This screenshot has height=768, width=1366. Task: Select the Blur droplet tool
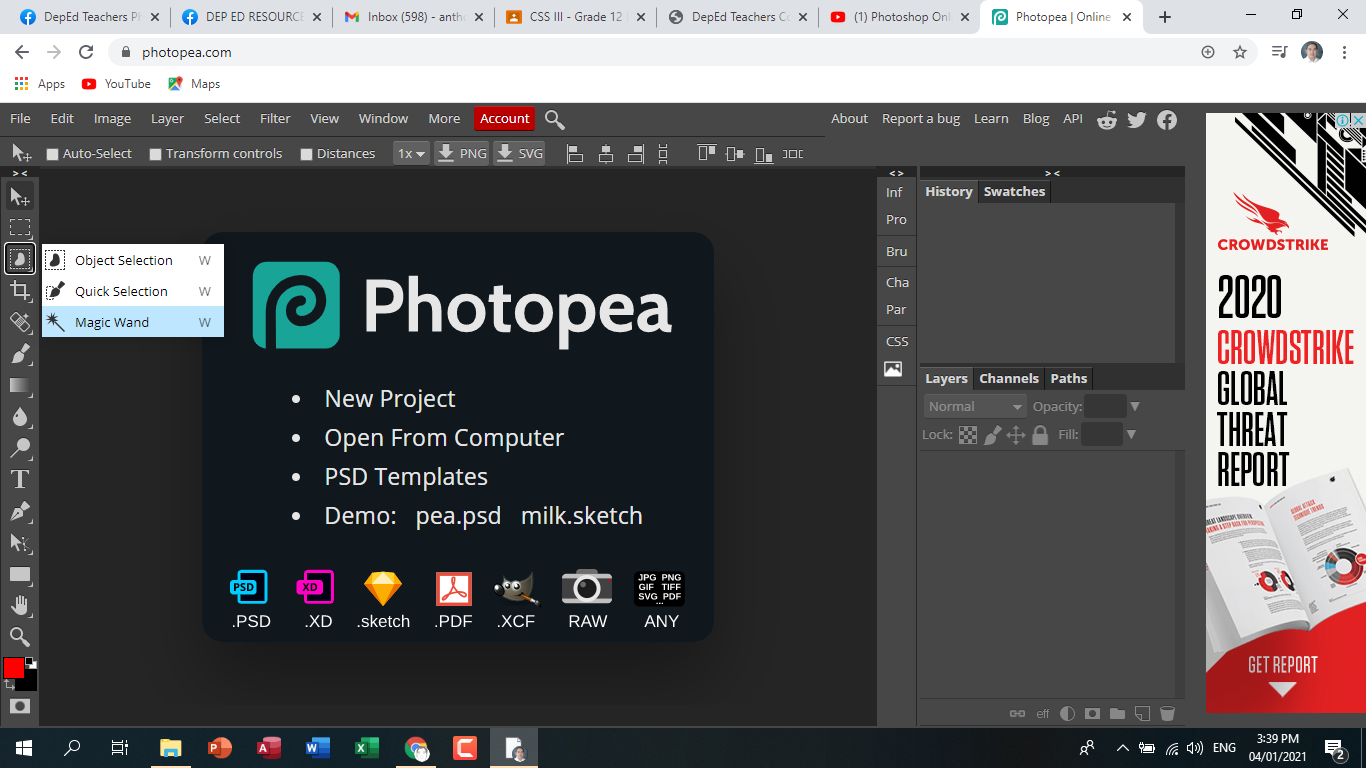coord(20,416)
